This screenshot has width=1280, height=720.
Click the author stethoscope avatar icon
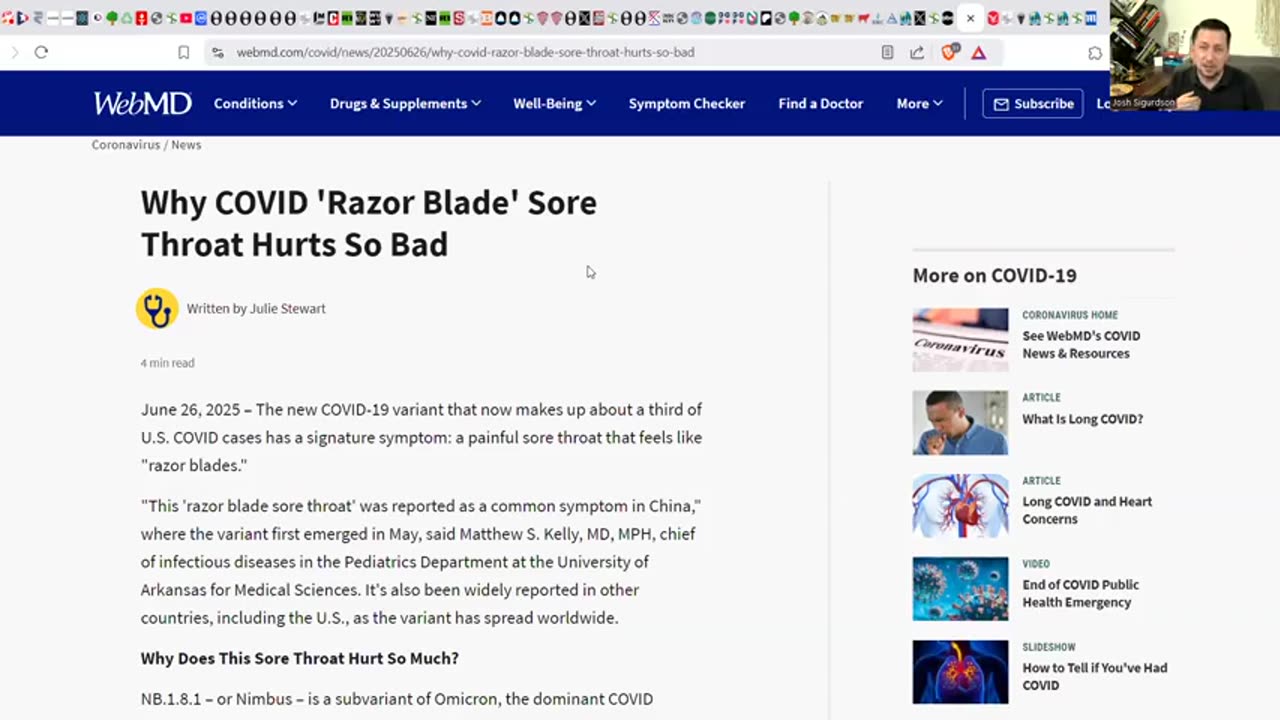[x=157, y=309]
